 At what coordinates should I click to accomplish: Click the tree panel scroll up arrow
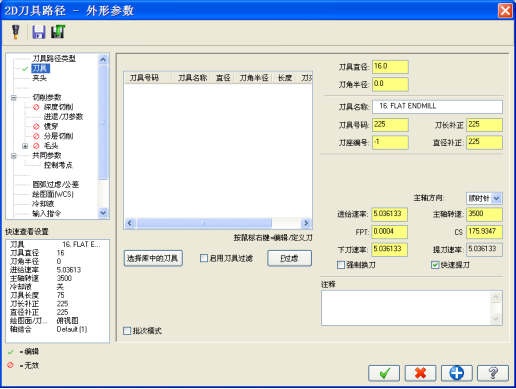tap(103, 60)
